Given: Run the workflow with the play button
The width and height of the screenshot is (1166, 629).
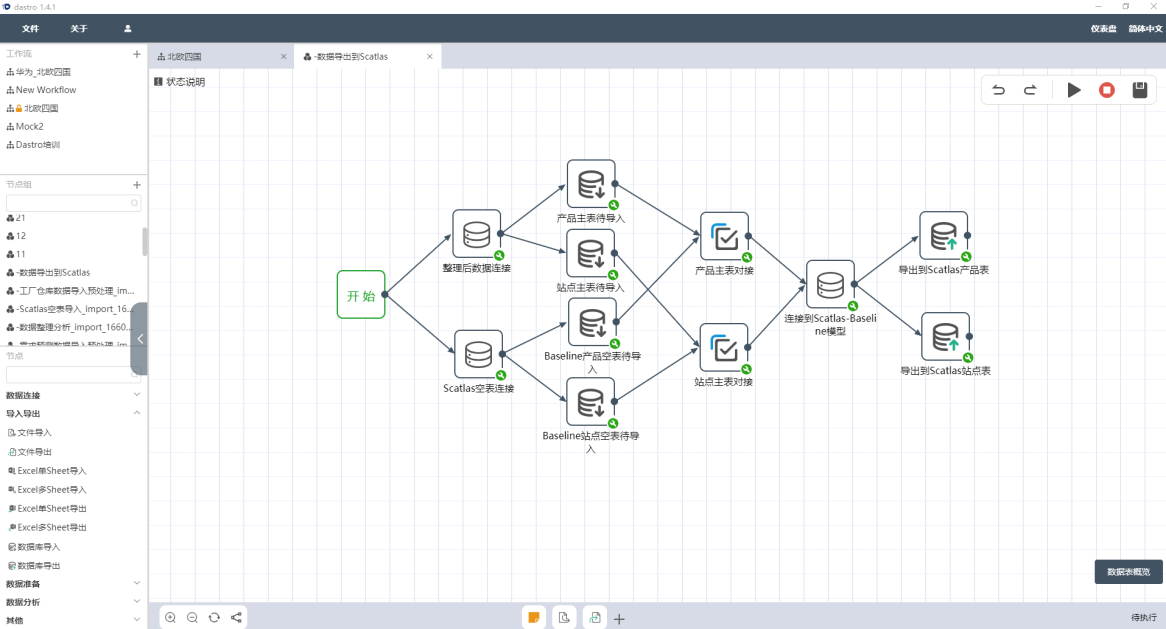Looking at the screenshot, I should pyautogui.click(x=1074, y=90).
